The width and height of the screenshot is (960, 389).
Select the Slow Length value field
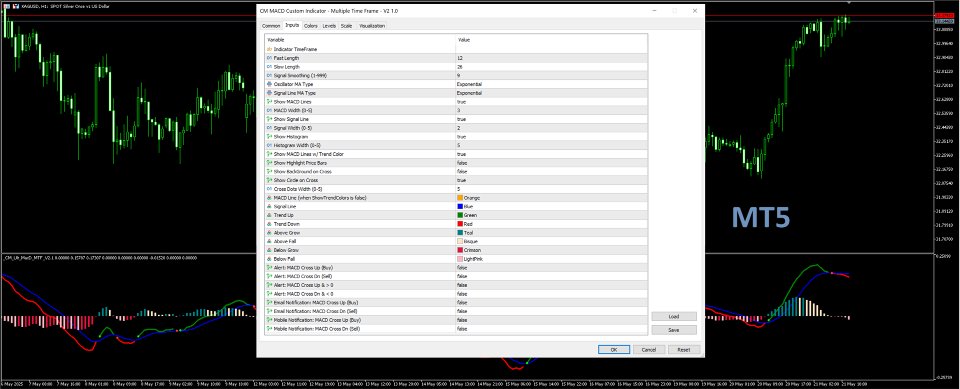pos(551,67)
